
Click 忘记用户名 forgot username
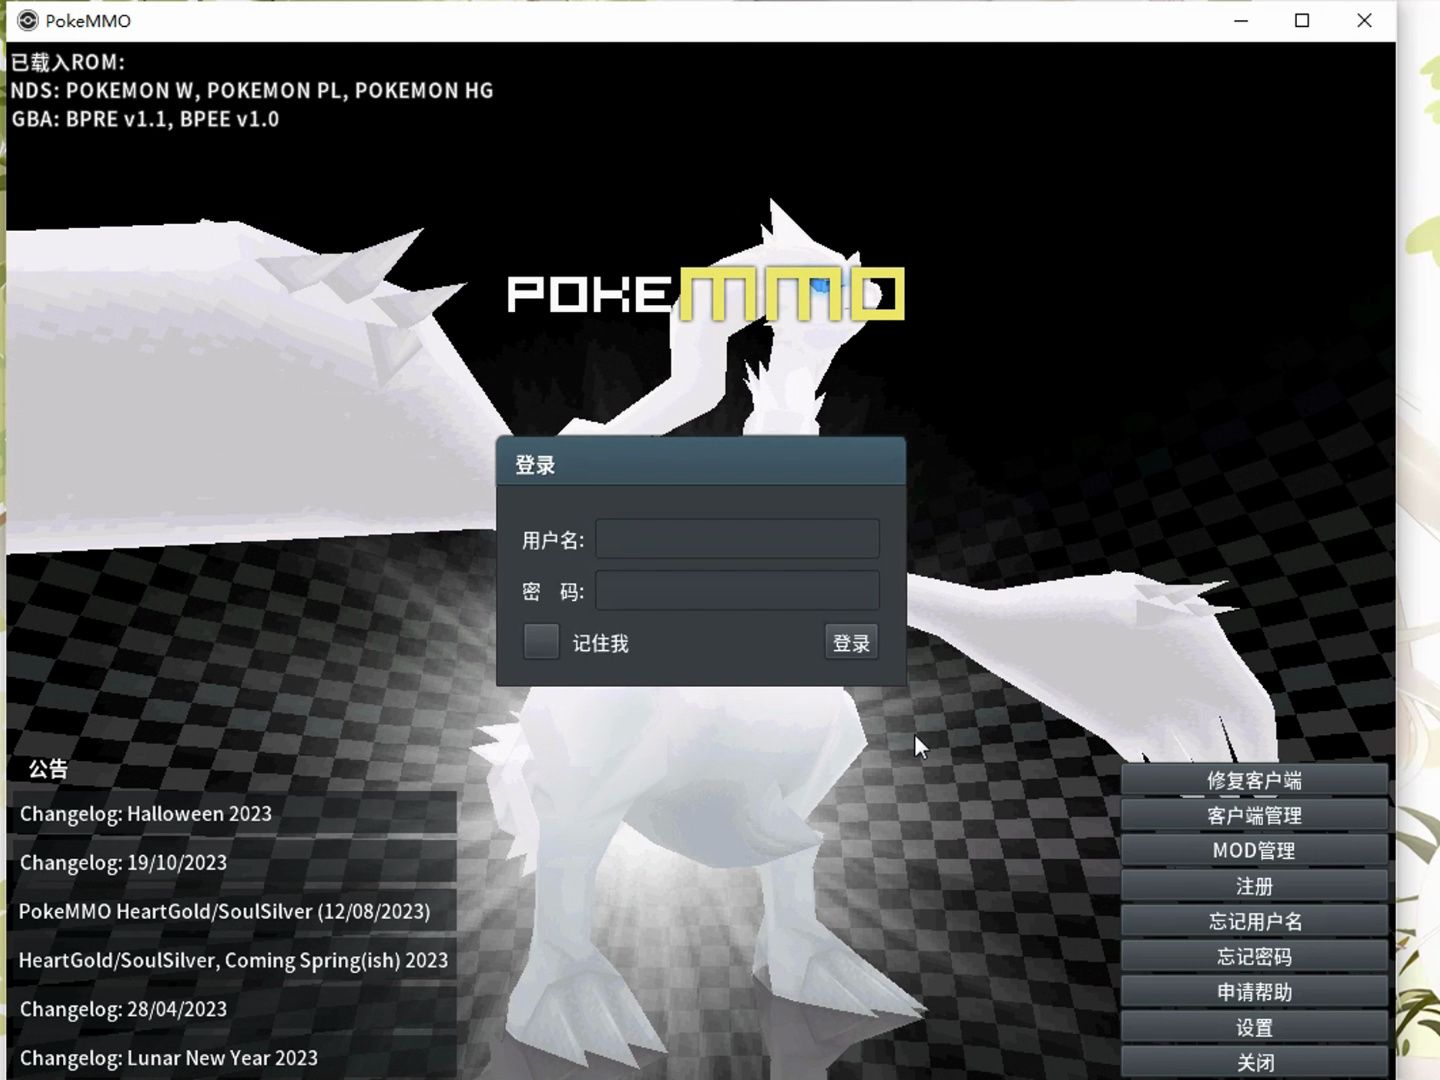click(1254, 921)
